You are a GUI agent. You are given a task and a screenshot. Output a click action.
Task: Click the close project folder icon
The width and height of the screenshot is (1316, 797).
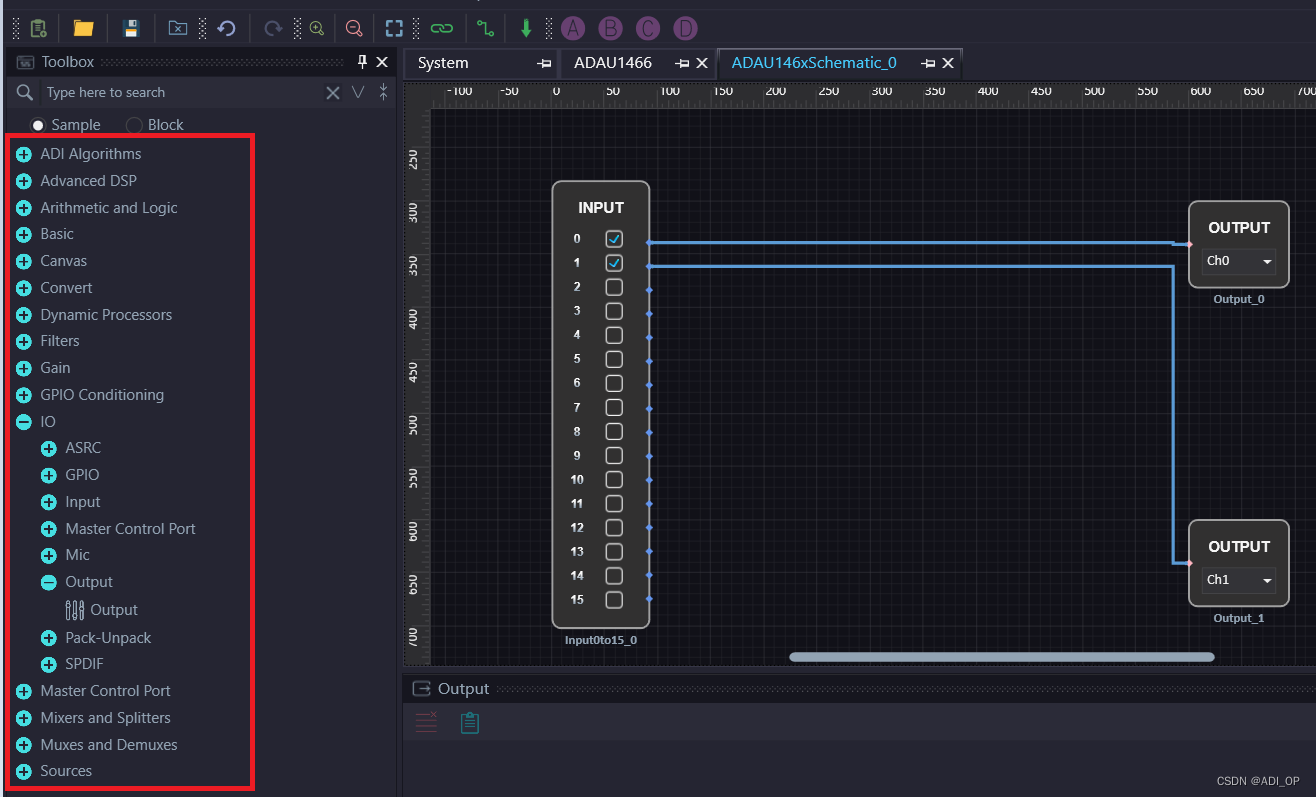177,28
